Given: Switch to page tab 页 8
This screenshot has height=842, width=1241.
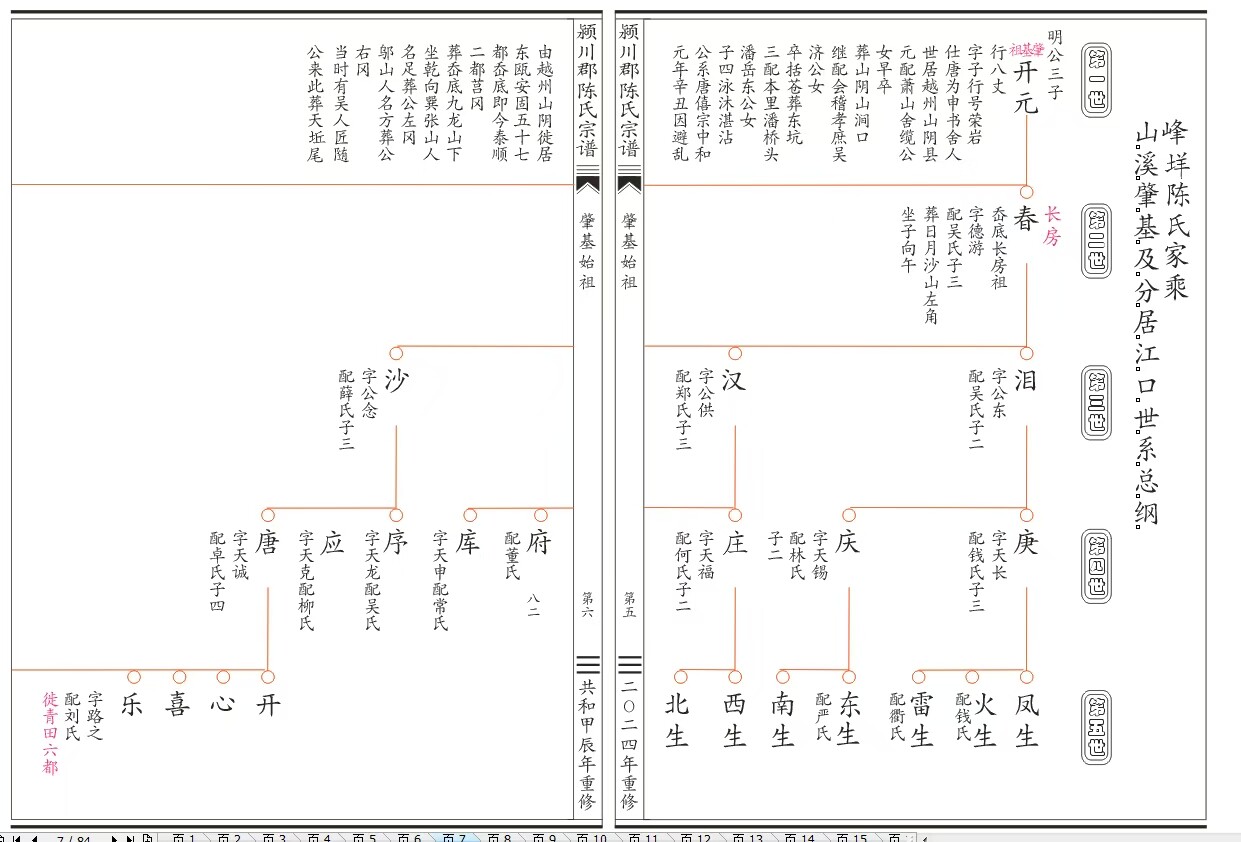Looking at the screenshot, I should click(x=499, y=838).
